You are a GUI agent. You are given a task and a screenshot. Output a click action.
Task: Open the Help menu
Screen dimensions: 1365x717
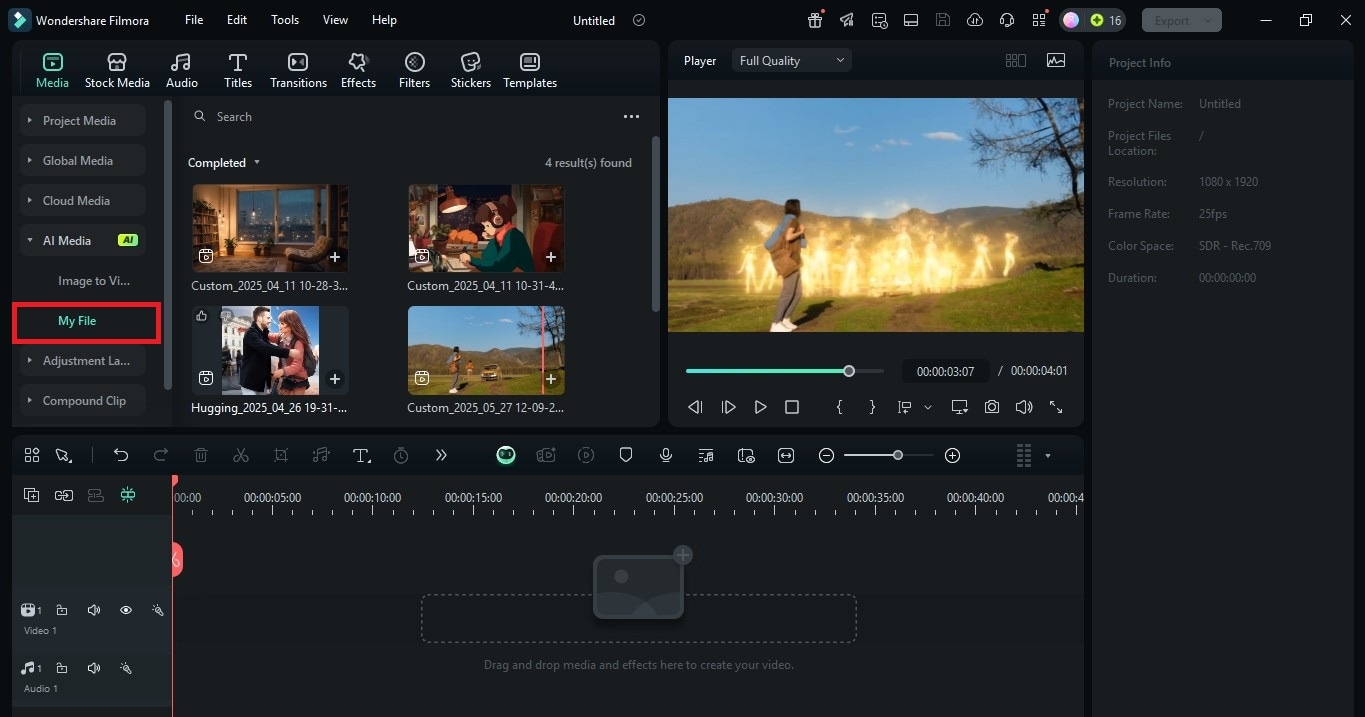click(x=384, y=20)
